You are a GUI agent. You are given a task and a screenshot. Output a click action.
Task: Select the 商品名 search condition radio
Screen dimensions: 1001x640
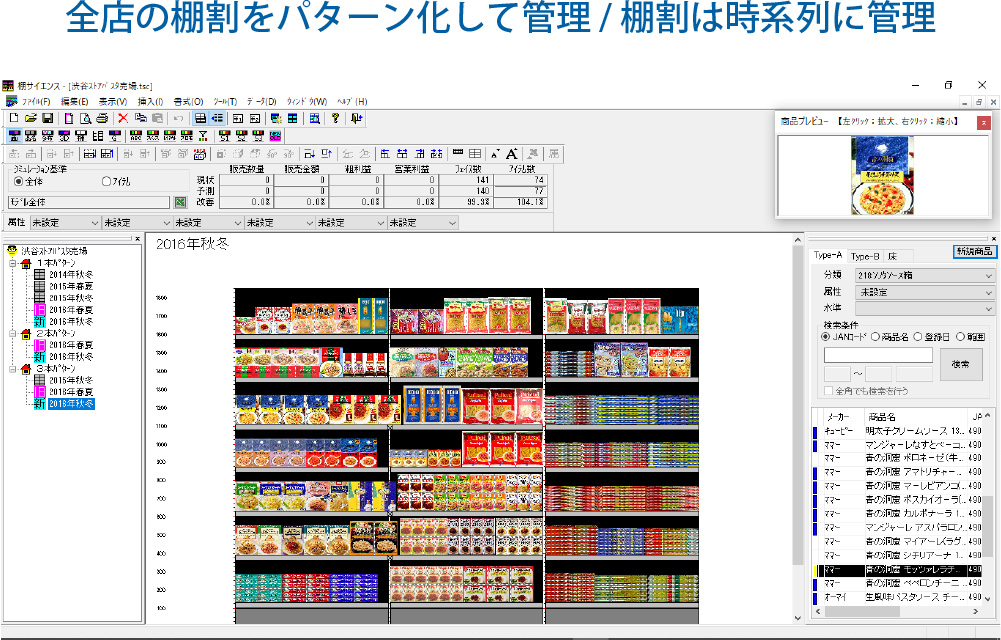point(875,337)
